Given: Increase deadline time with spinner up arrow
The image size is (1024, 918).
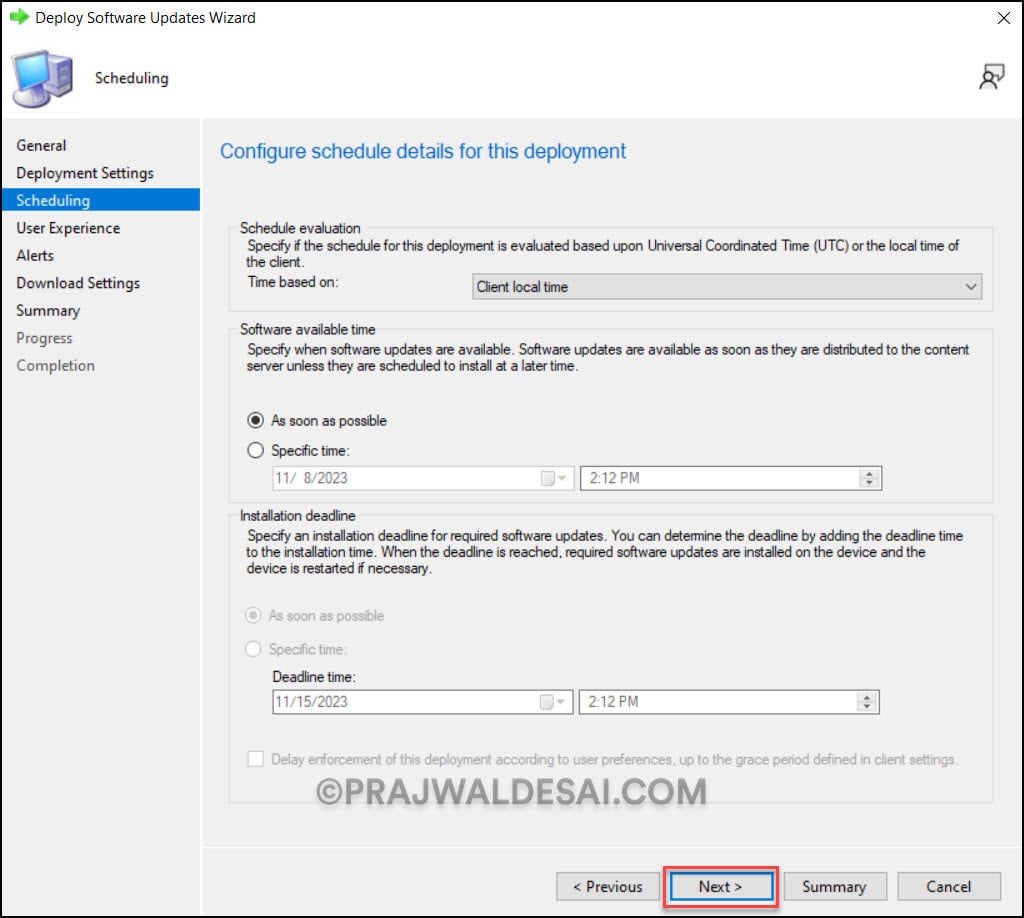Looking at the screenshot, I should [867, 697].
